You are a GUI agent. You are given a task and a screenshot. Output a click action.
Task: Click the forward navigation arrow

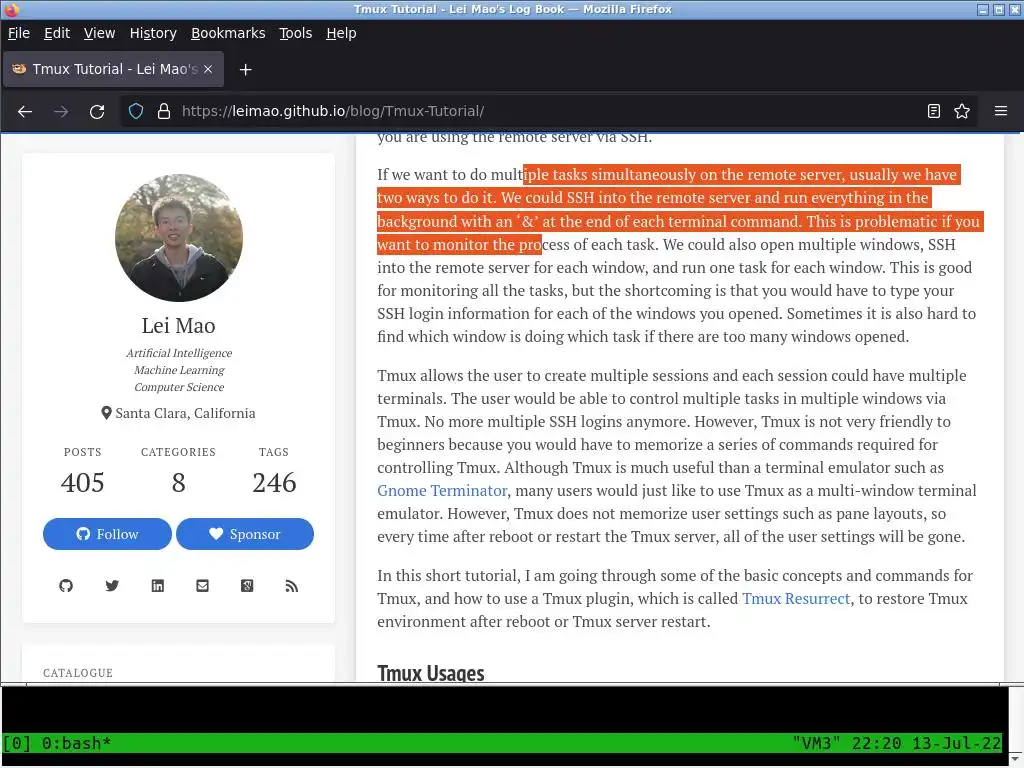61,112
